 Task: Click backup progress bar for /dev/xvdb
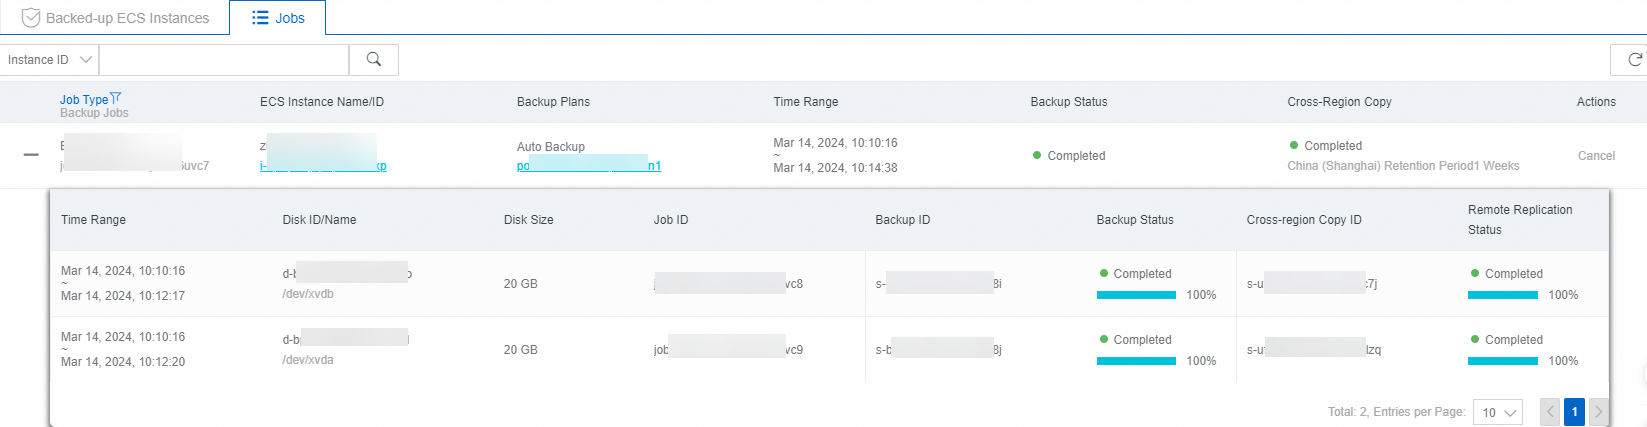[x=1136, y=295]
